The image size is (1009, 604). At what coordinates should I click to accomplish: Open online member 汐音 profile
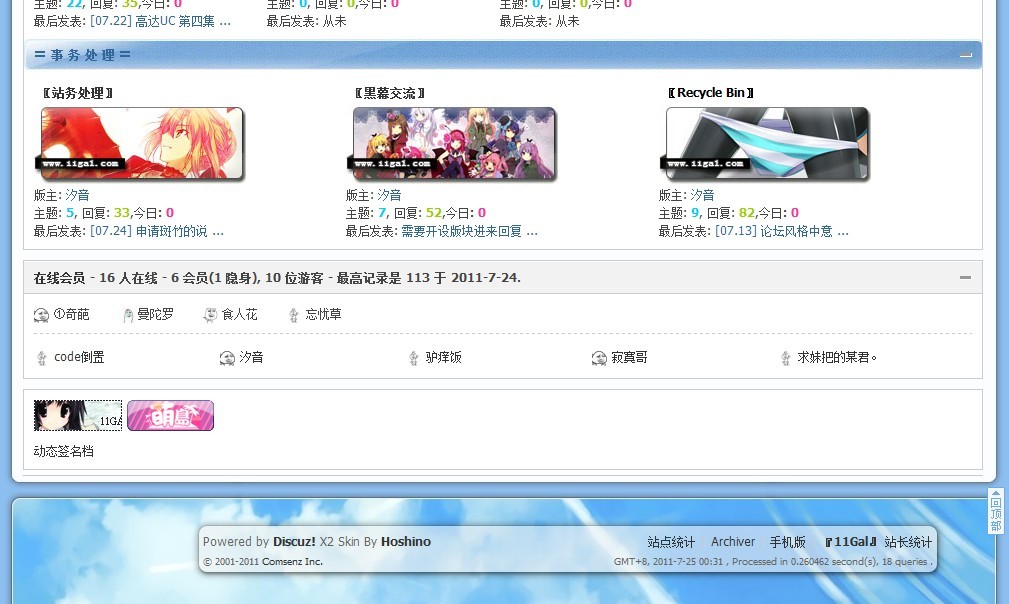point(252,357)
